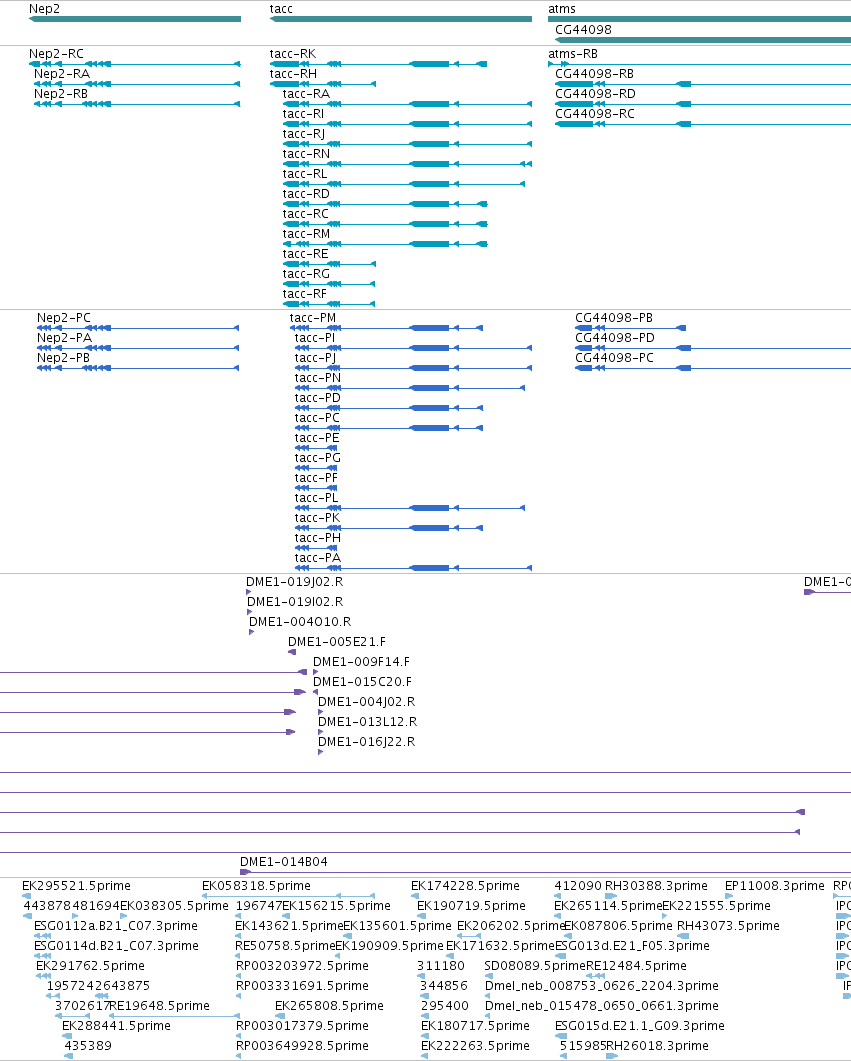Open cDNA RP003203972.5prime

(302, 966)
